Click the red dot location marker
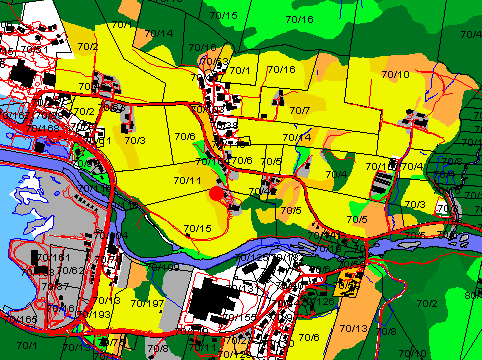The image size is (482, 360). tap(217, 193)
